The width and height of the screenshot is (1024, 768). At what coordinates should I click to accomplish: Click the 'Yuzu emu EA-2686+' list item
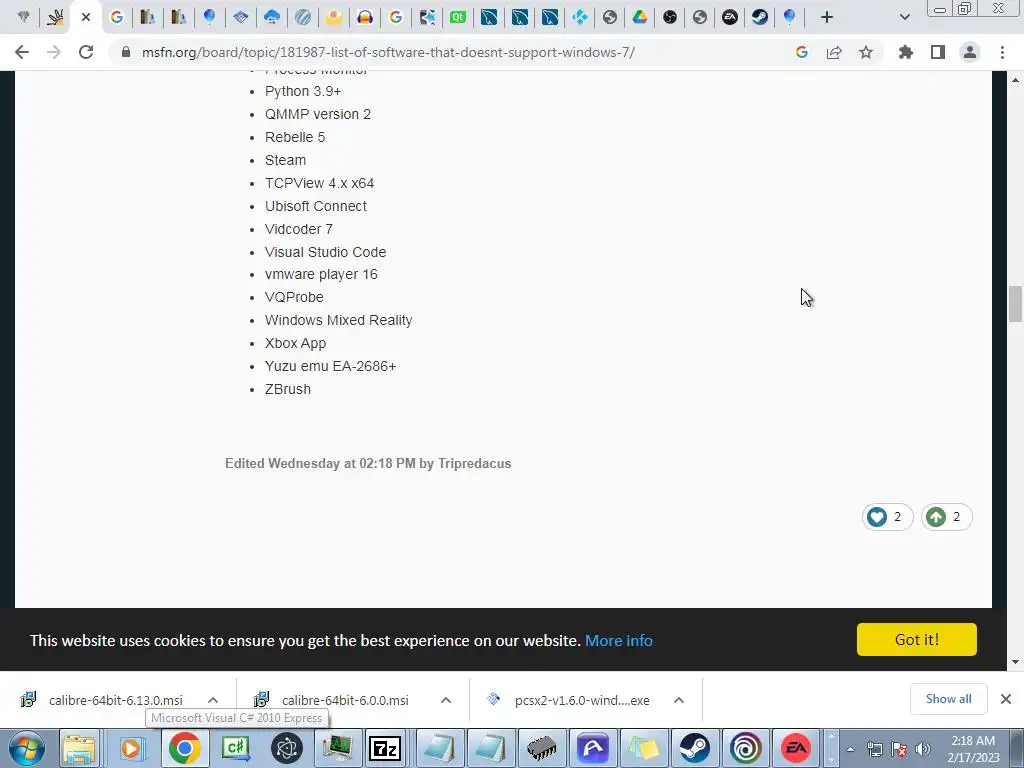point(330,366)
